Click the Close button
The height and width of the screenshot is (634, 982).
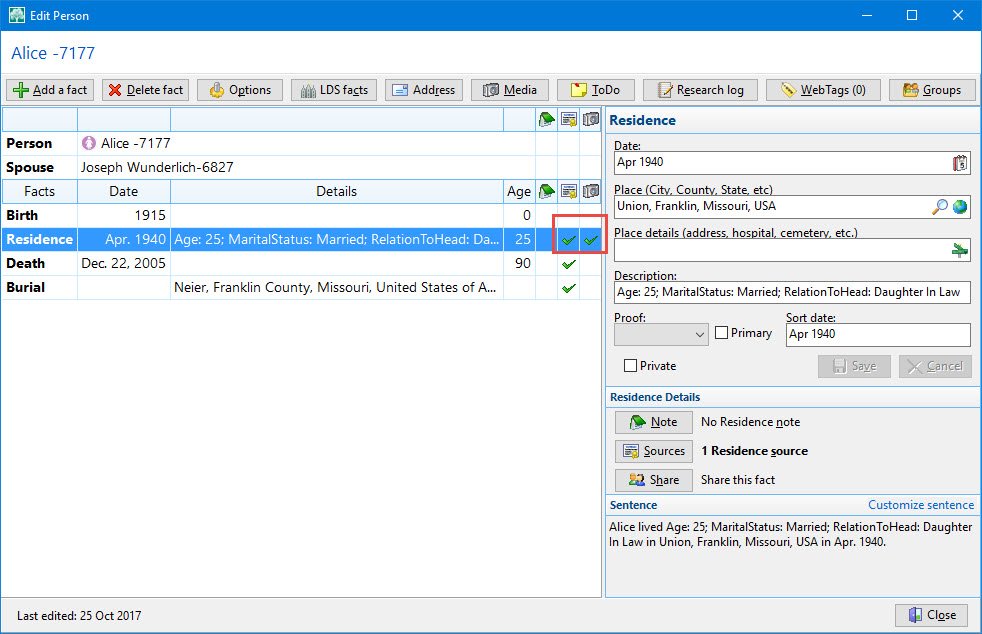(931, 615)
